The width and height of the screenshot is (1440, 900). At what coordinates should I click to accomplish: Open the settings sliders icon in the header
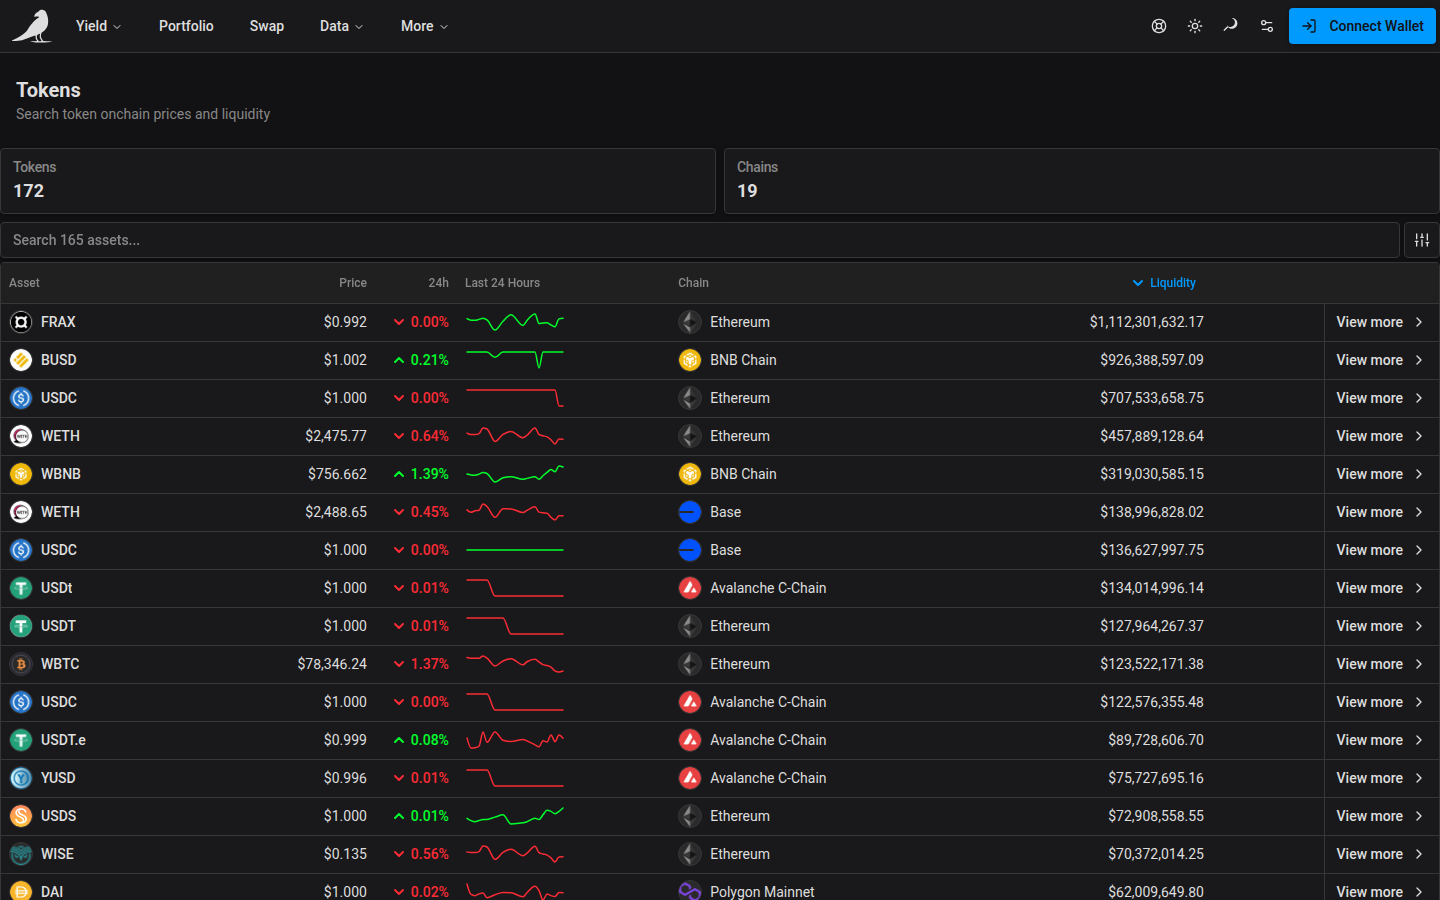coord(1267,26)
